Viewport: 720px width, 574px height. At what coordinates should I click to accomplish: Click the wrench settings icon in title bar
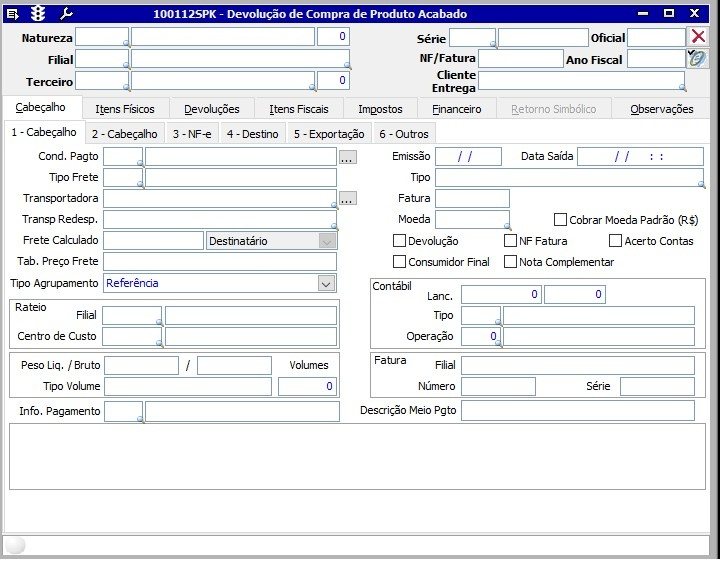pyautogui.click(x=66, y=14)
